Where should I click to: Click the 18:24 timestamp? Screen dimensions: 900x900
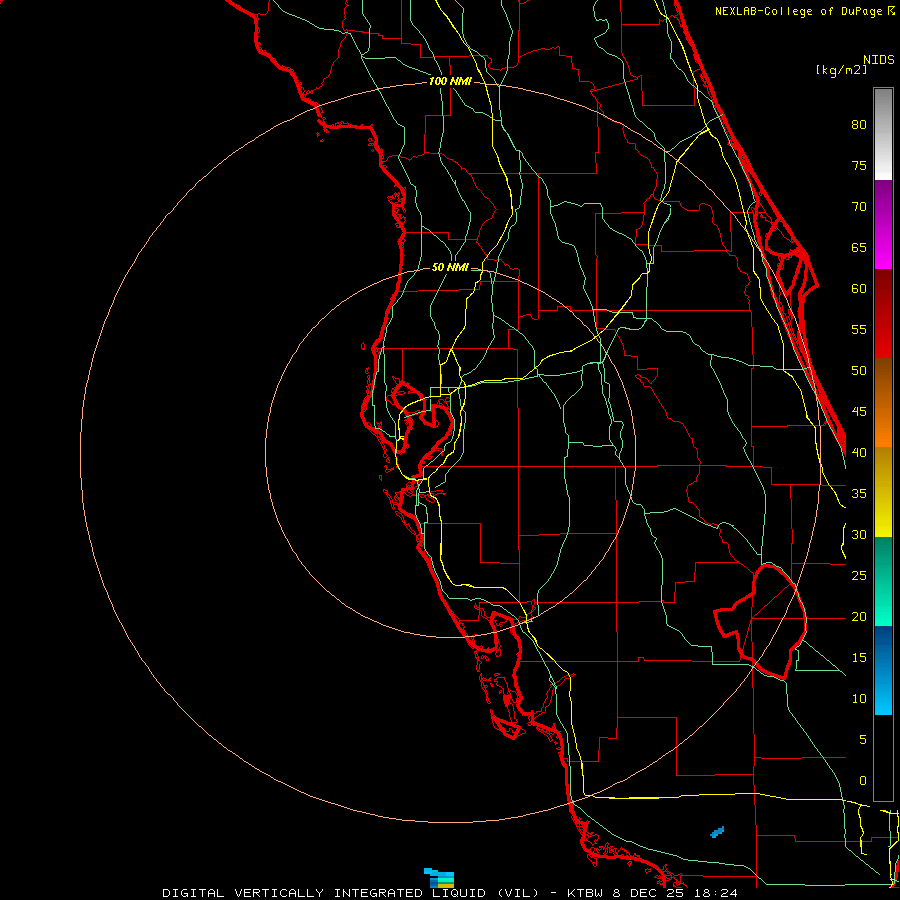717,893
